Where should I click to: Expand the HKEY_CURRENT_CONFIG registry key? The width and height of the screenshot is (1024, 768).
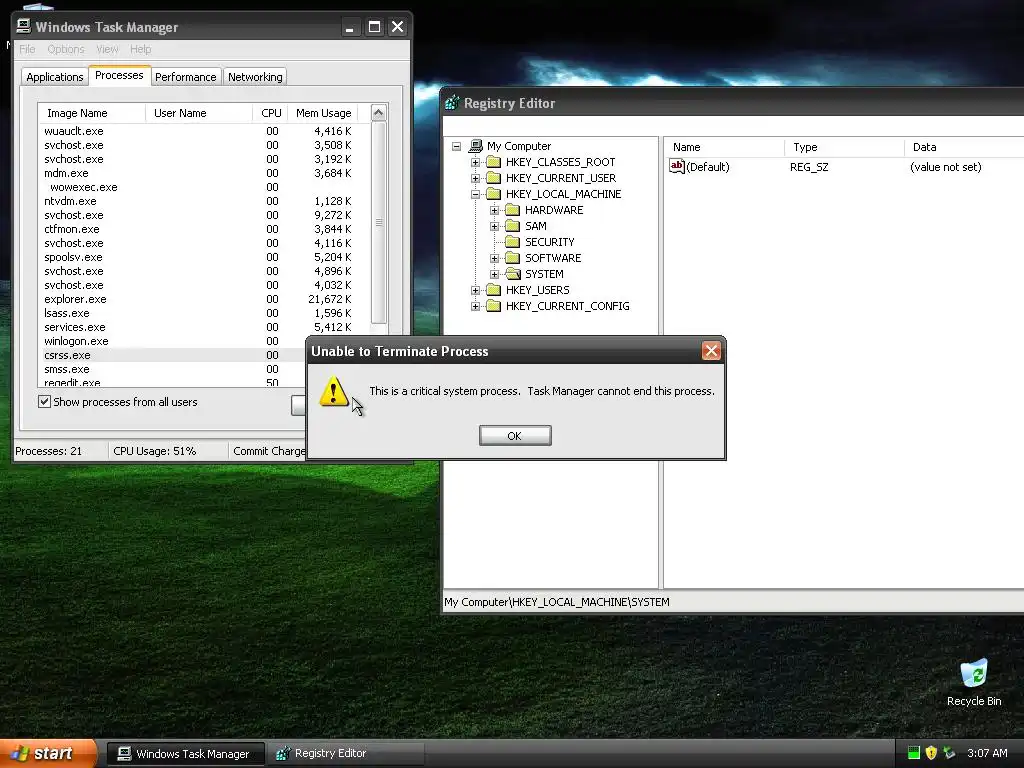(x=475, y=306)
